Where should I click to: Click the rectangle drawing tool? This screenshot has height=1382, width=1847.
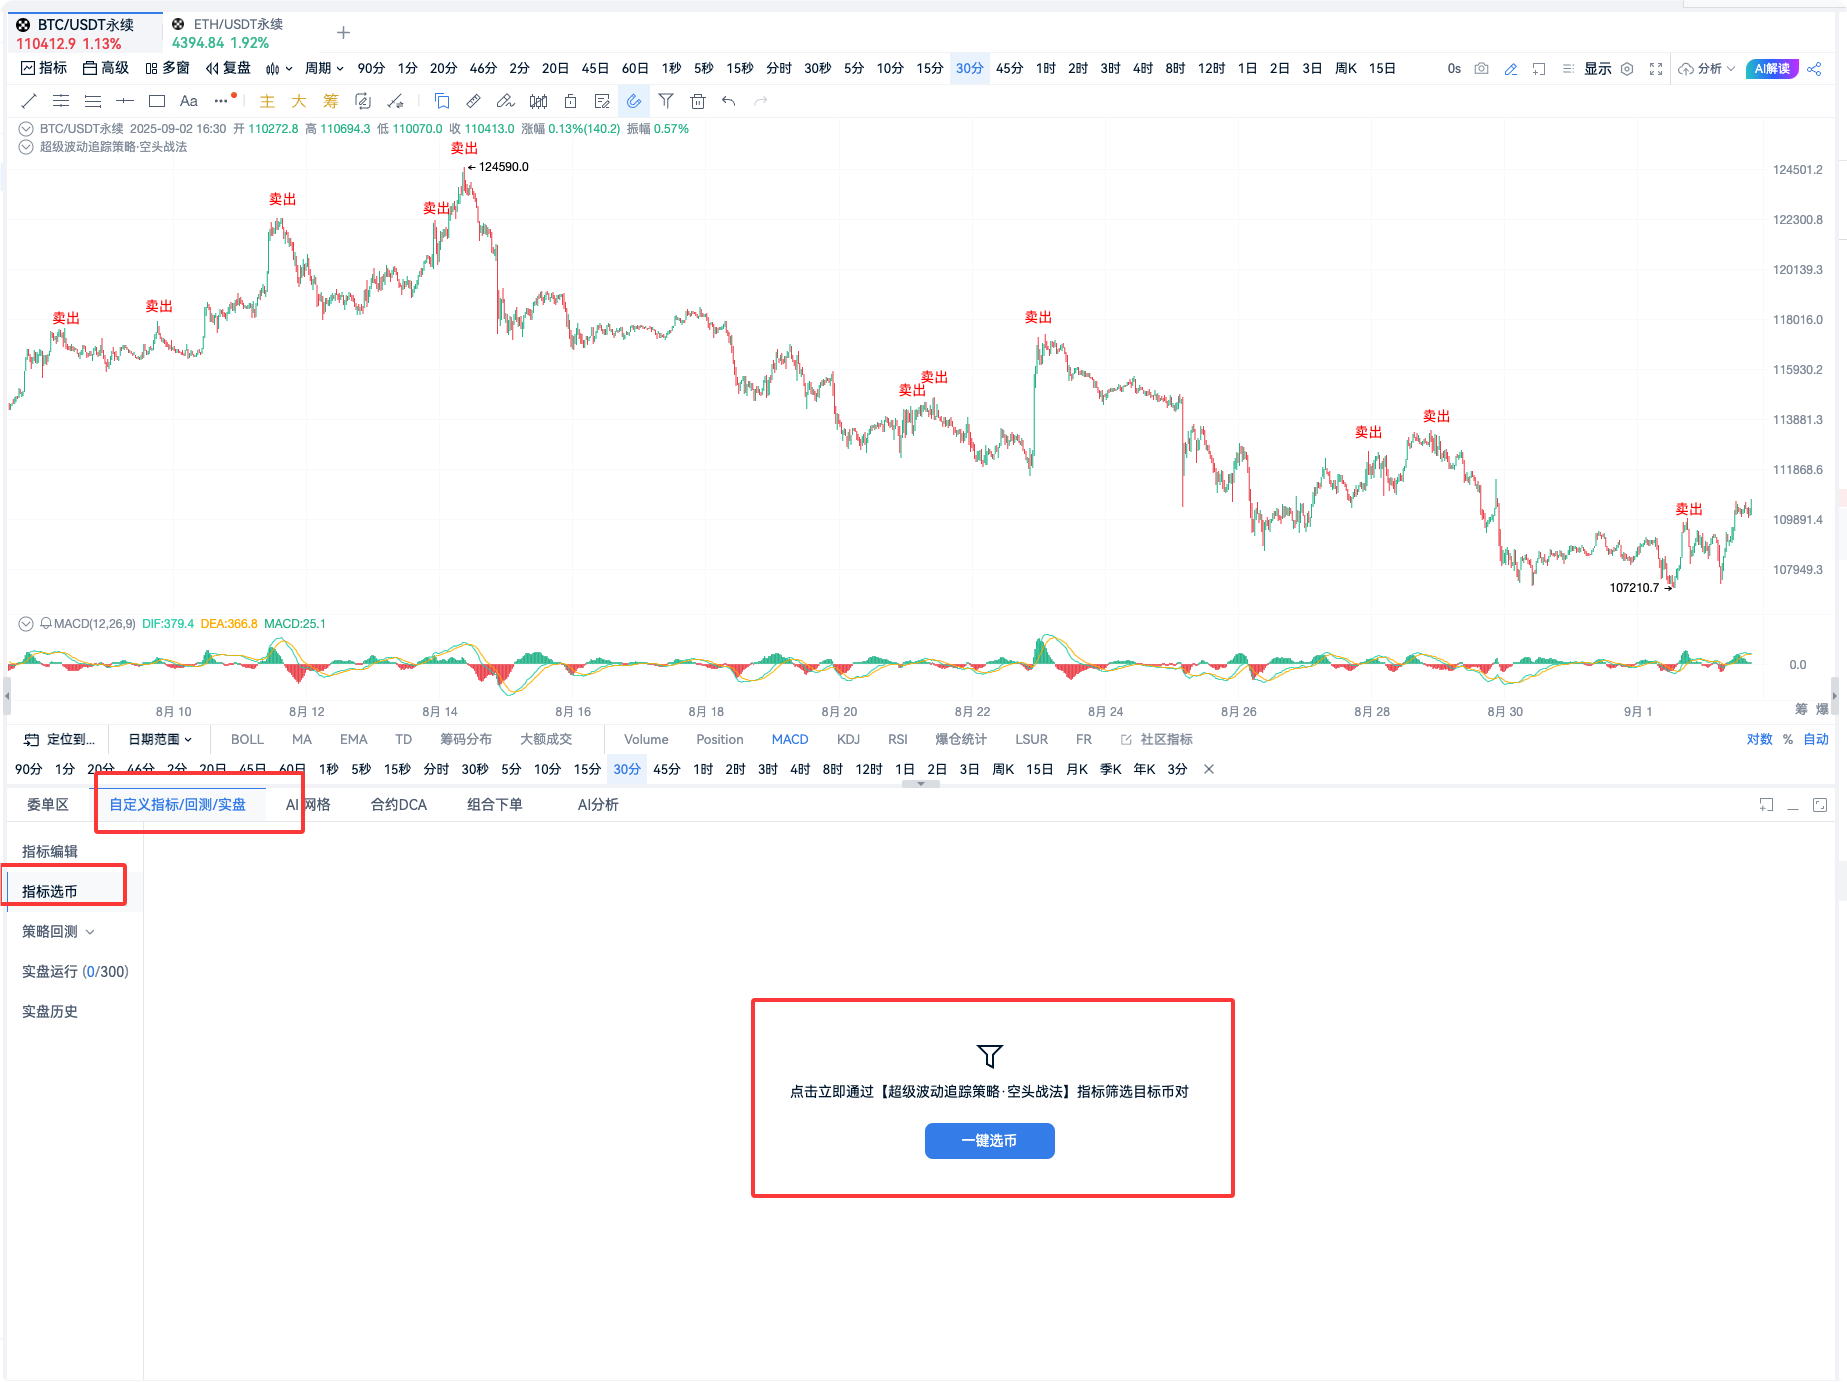point(157,101)
